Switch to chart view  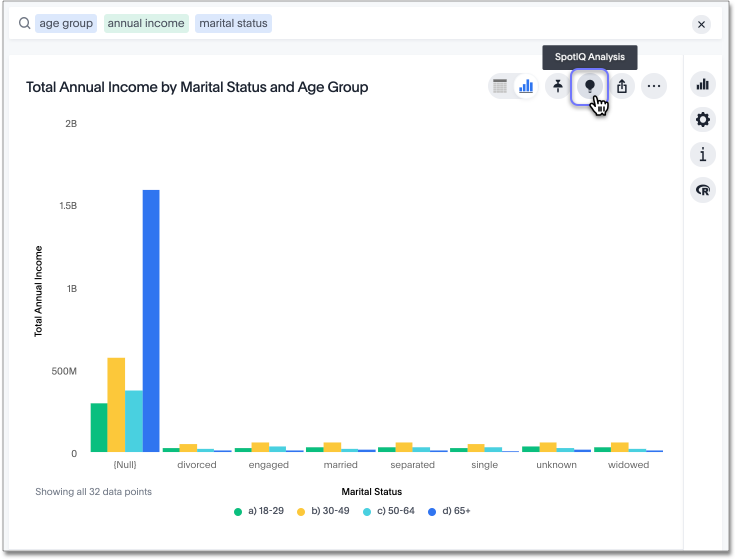coord(525,87)
